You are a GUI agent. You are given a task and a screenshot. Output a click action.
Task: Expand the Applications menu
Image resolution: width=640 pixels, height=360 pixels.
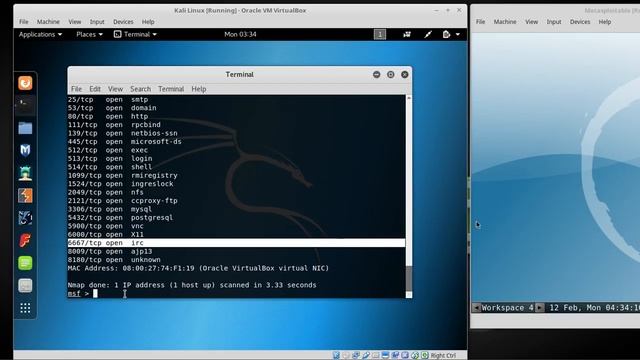pyautogui.click(x=40, y=34)
